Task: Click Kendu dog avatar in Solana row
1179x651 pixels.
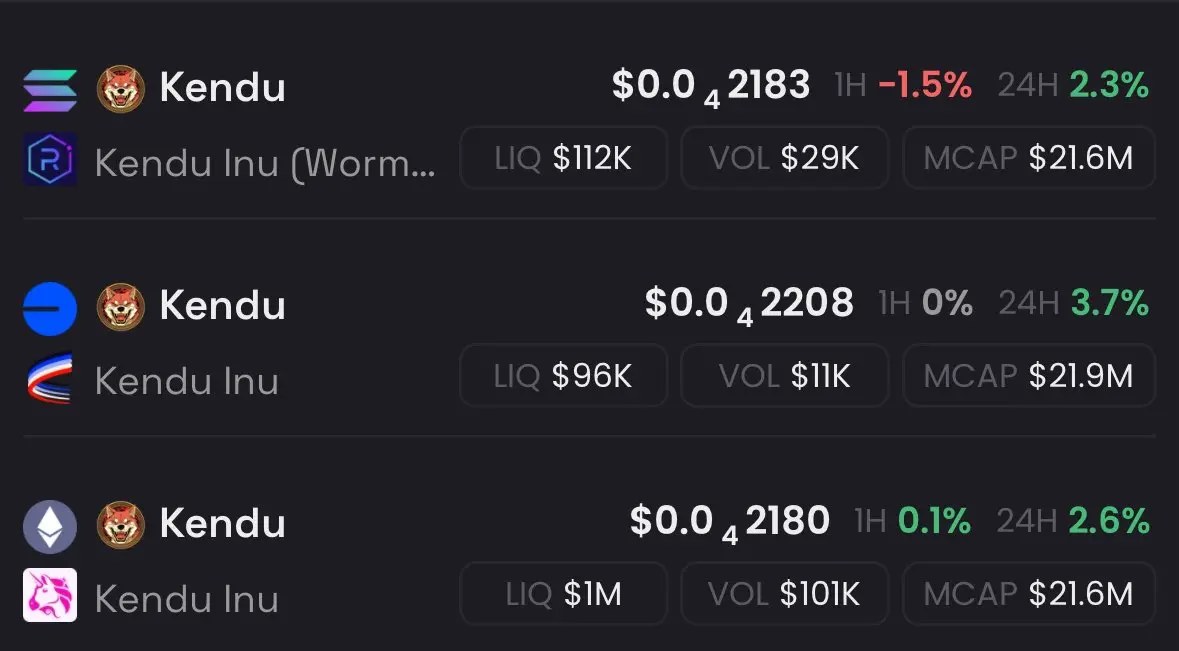Action: (x=121, y=89)
